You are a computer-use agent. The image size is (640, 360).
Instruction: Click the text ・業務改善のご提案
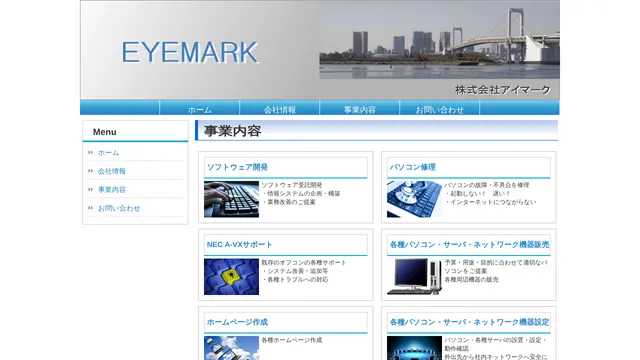coord(289,202)
